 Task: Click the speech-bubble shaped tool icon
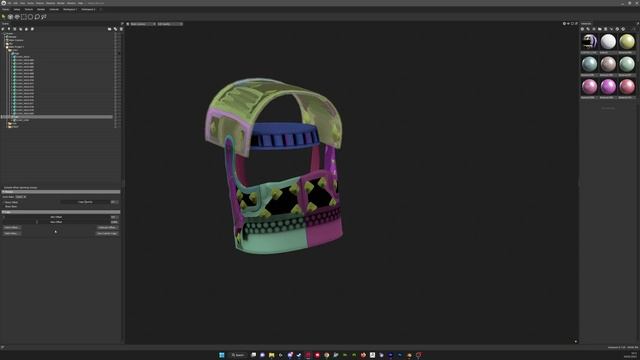click(x=37, y=17)
